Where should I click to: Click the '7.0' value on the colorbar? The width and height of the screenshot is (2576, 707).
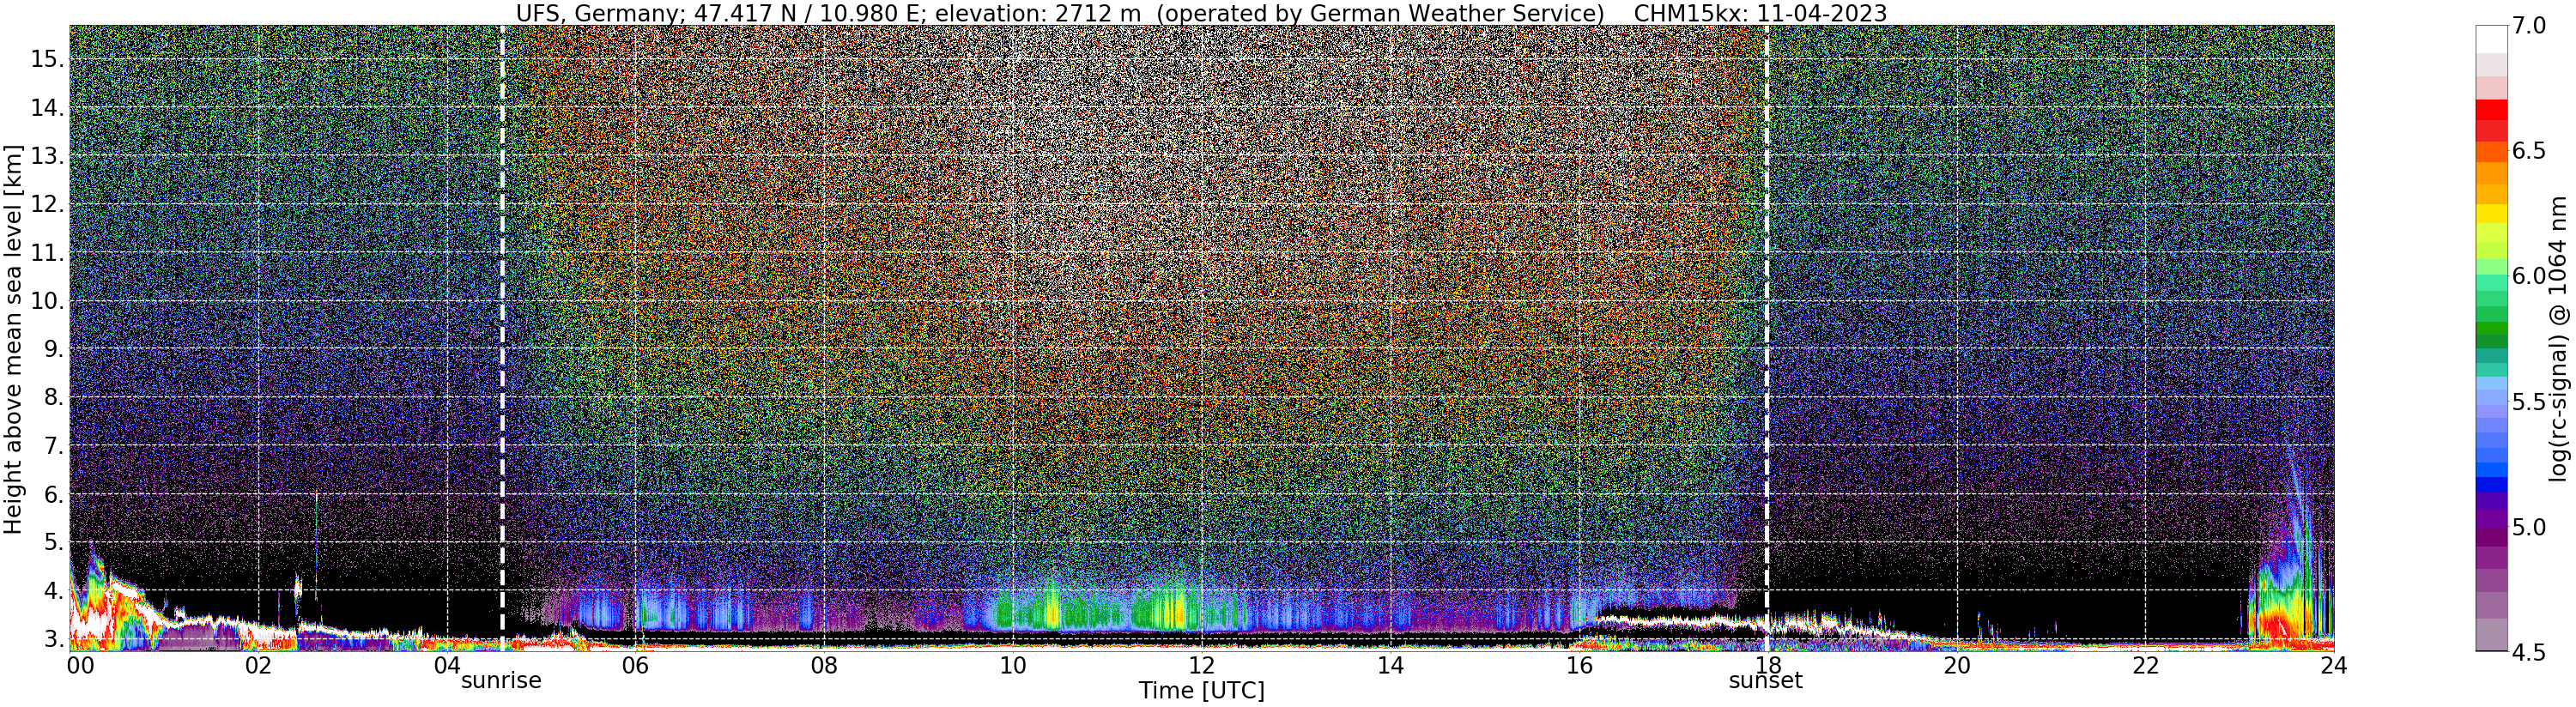coord(2528,27)
